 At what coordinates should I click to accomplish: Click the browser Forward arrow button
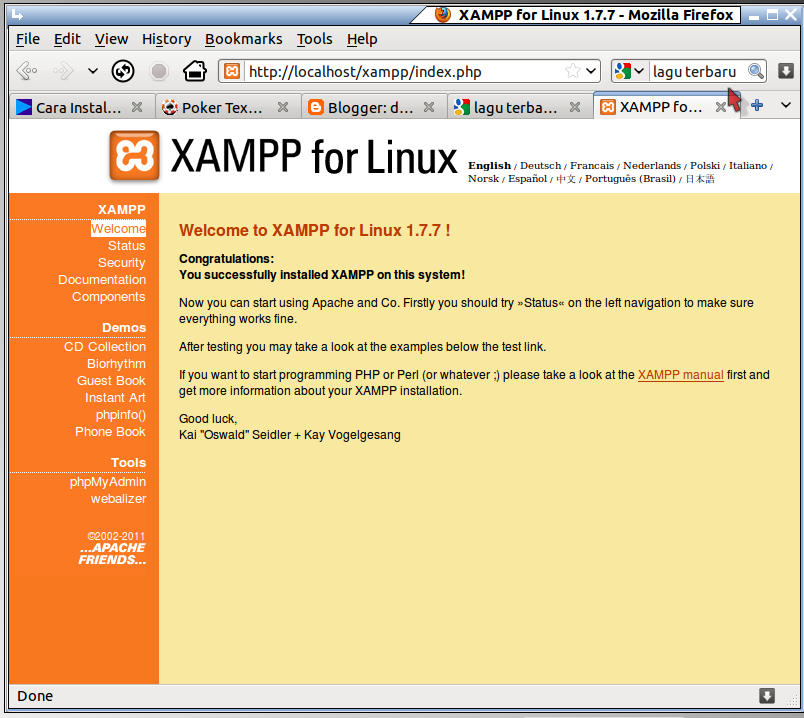pyautogui.click(x=63, y=71)
